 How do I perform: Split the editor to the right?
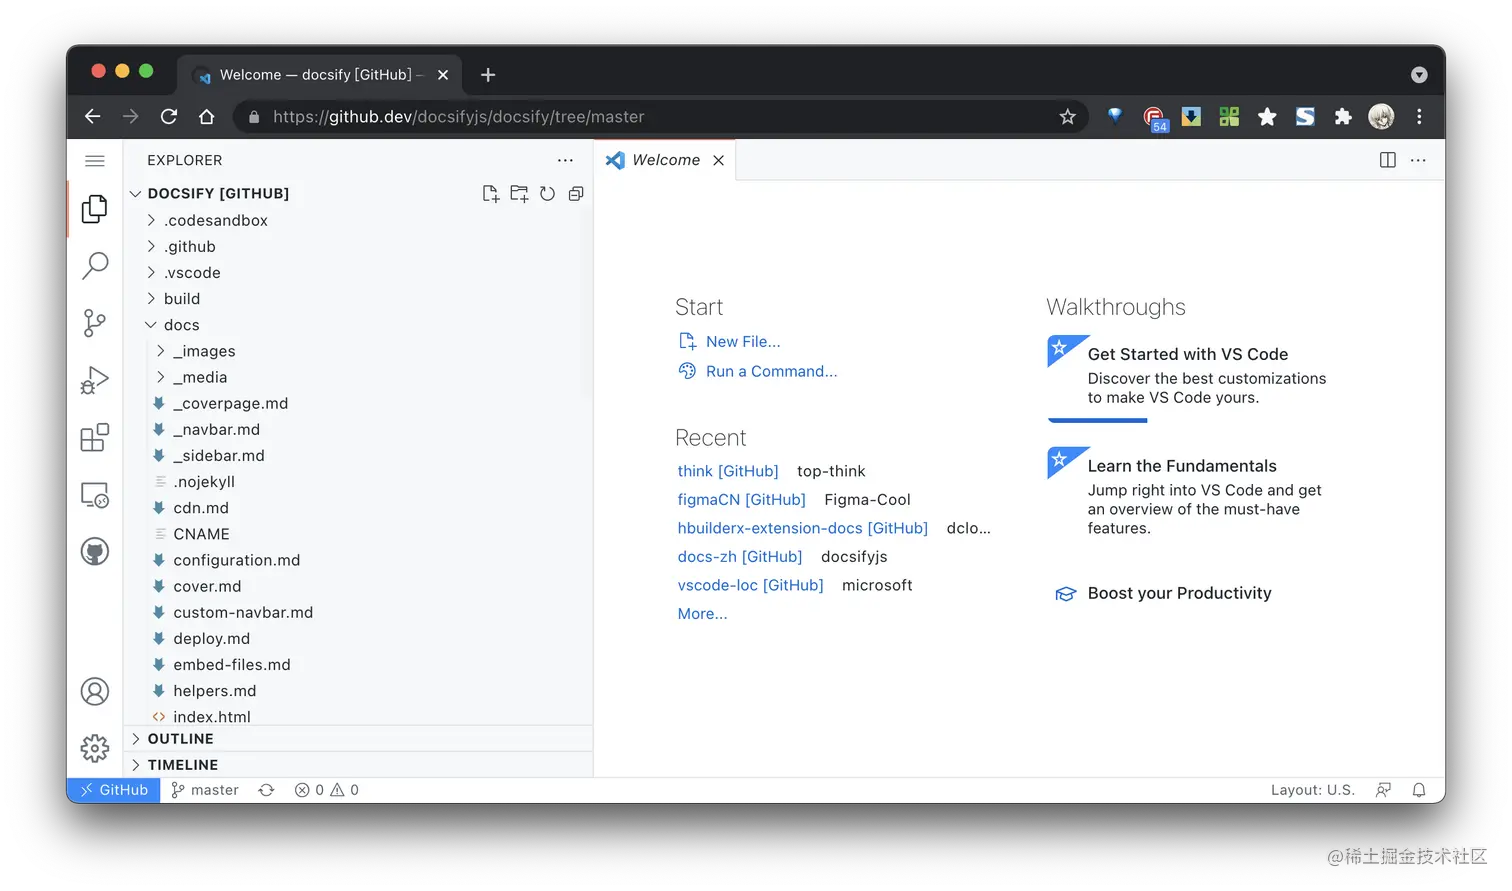1388,160
